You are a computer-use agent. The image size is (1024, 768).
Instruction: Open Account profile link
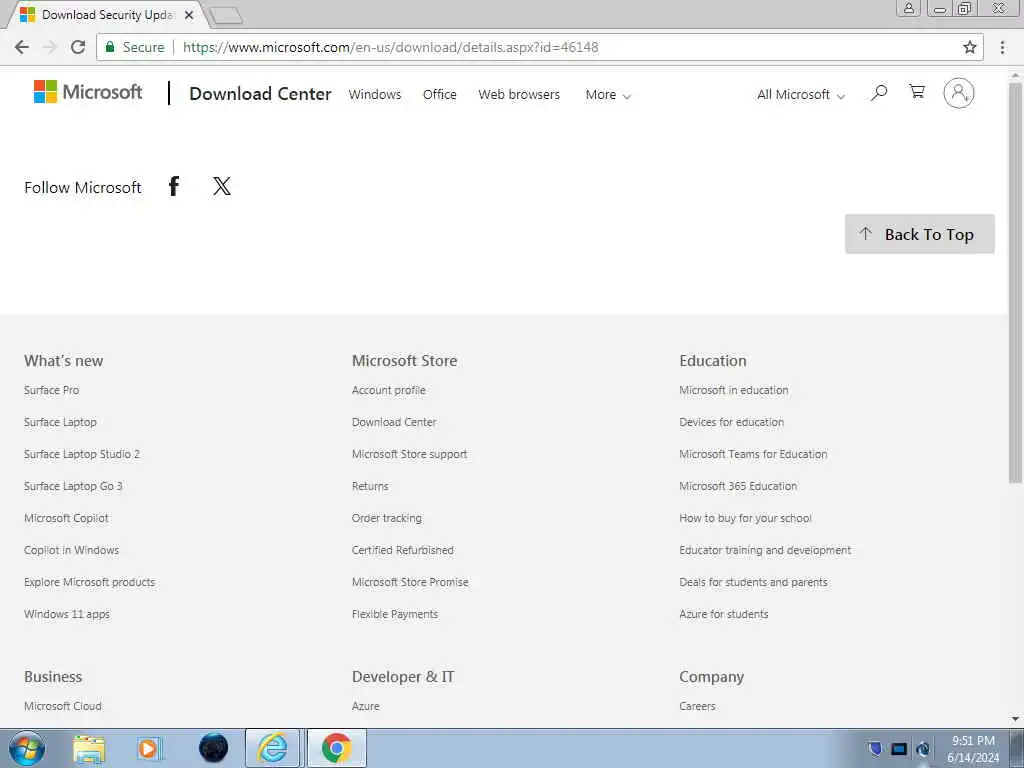[389, 390]
